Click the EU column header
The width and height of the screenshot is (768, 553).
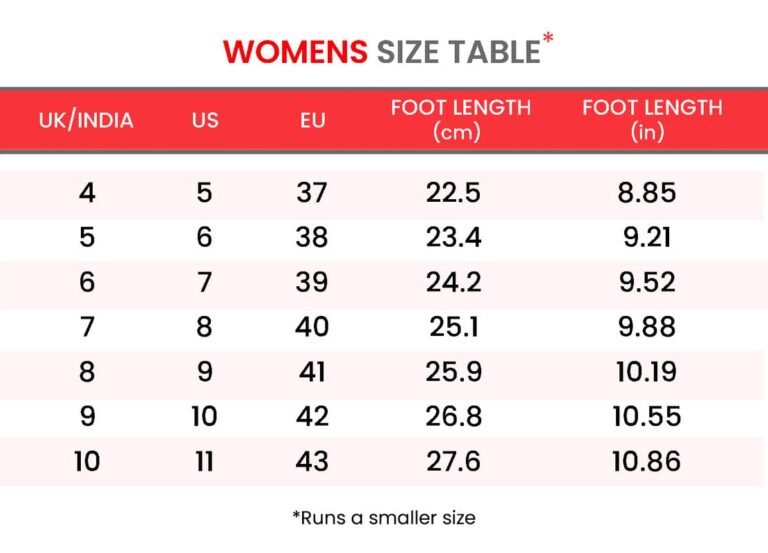(312, 121)
